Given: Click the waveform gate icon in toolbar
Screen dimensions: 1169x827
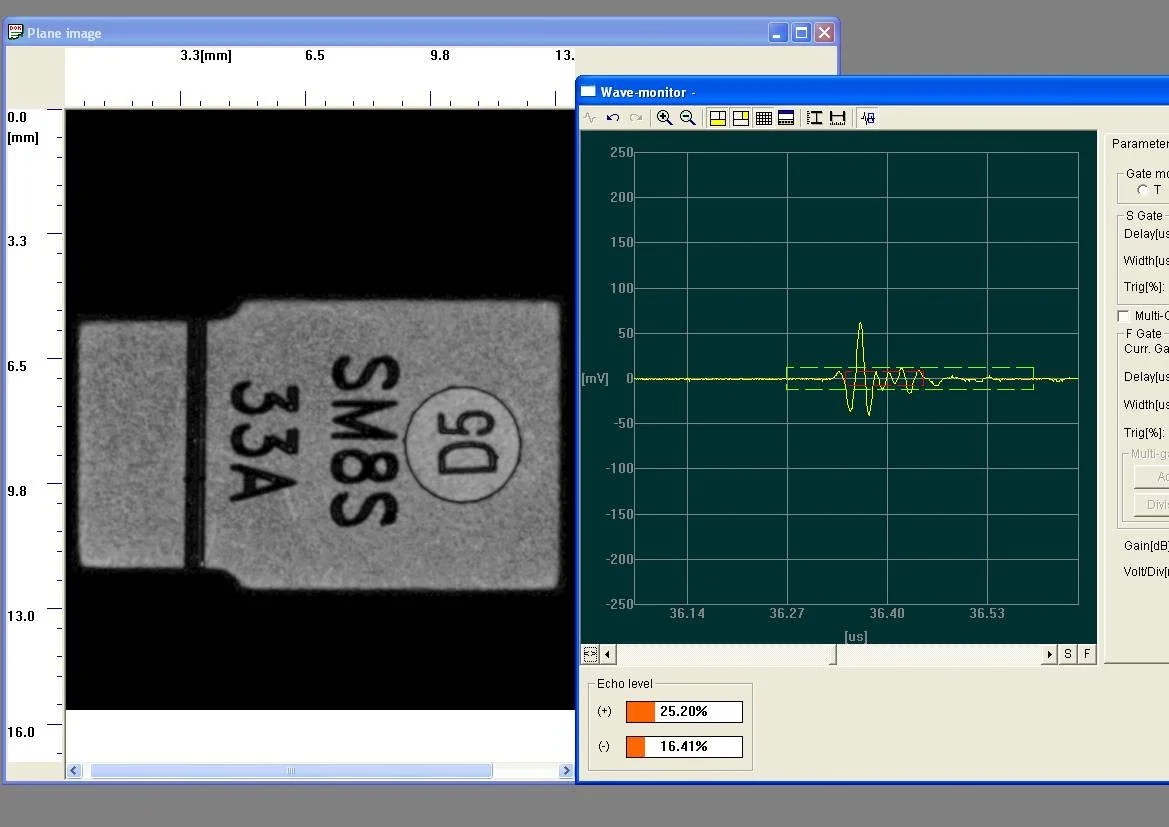Looking at the screenshot, I should [x=867, y=118].
